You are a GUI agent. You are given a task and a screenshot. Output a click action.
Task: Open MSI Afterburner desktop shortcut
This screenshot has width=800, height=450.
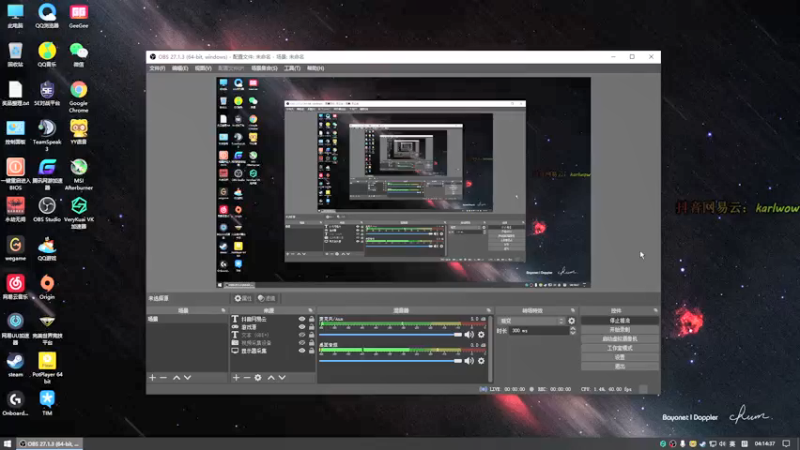pos(78,174)
